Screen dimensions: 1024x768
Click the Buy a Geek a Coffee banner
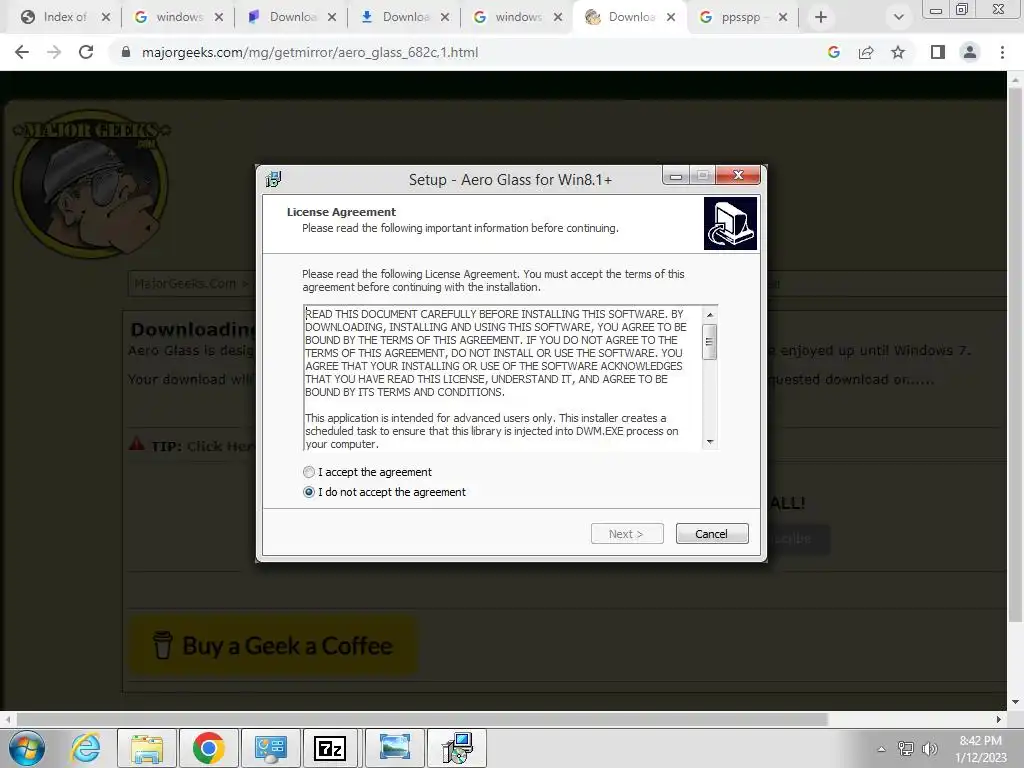tap(273, 645)
